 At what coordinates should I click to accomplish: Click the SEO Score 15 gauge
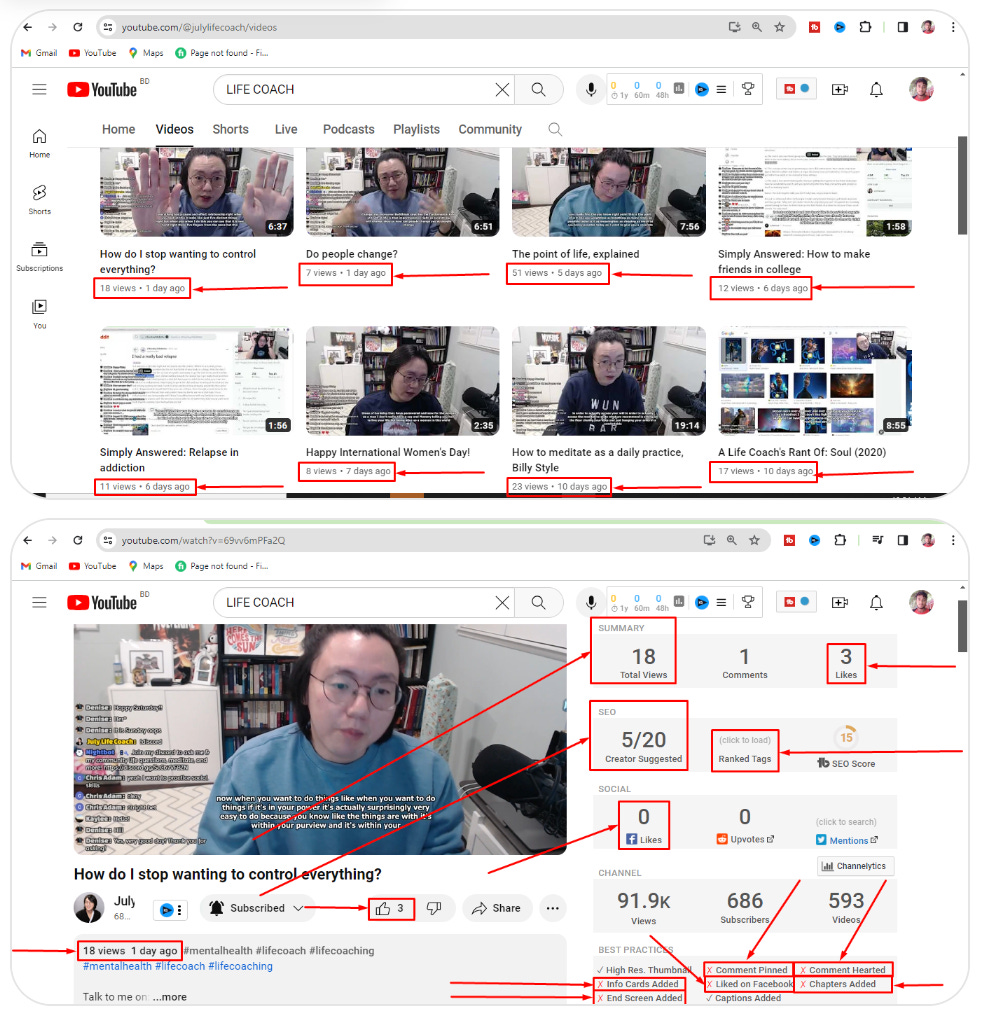pyautogui.click(x=845, y=738)
